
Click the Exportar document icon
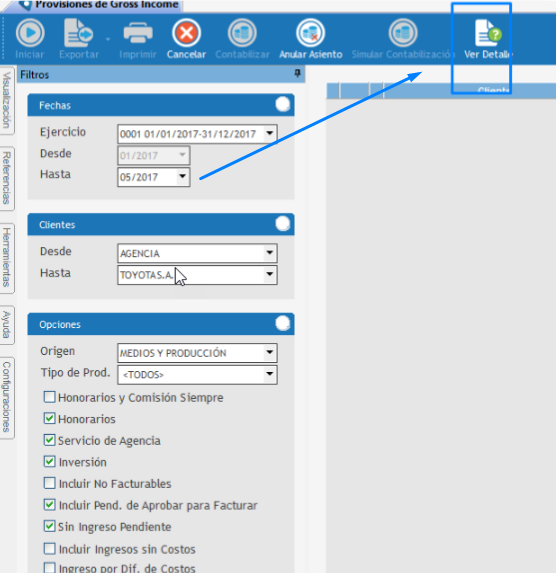coord(78,33)
